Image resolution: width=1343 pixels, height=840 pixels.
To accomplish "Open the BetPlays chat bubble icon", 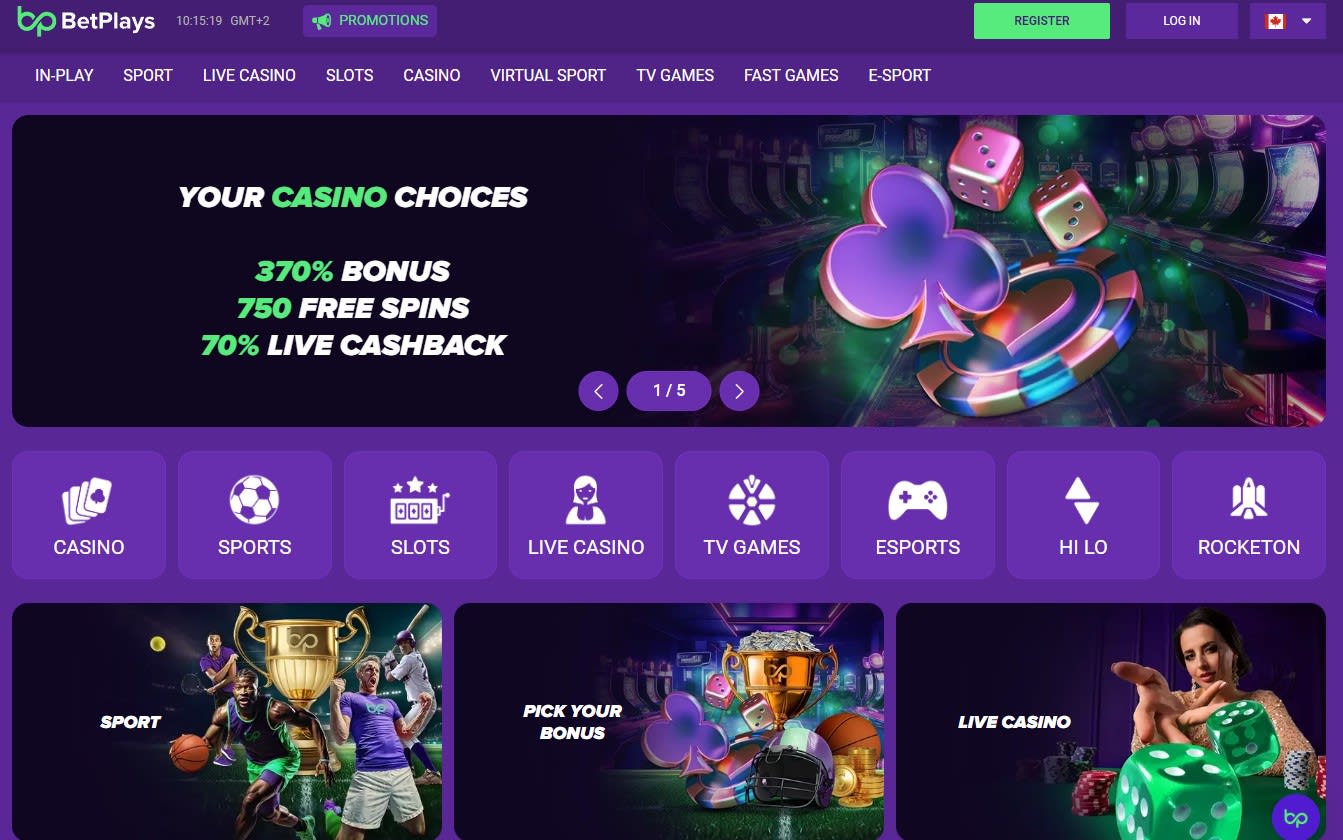I will (x=1296, y=818).
